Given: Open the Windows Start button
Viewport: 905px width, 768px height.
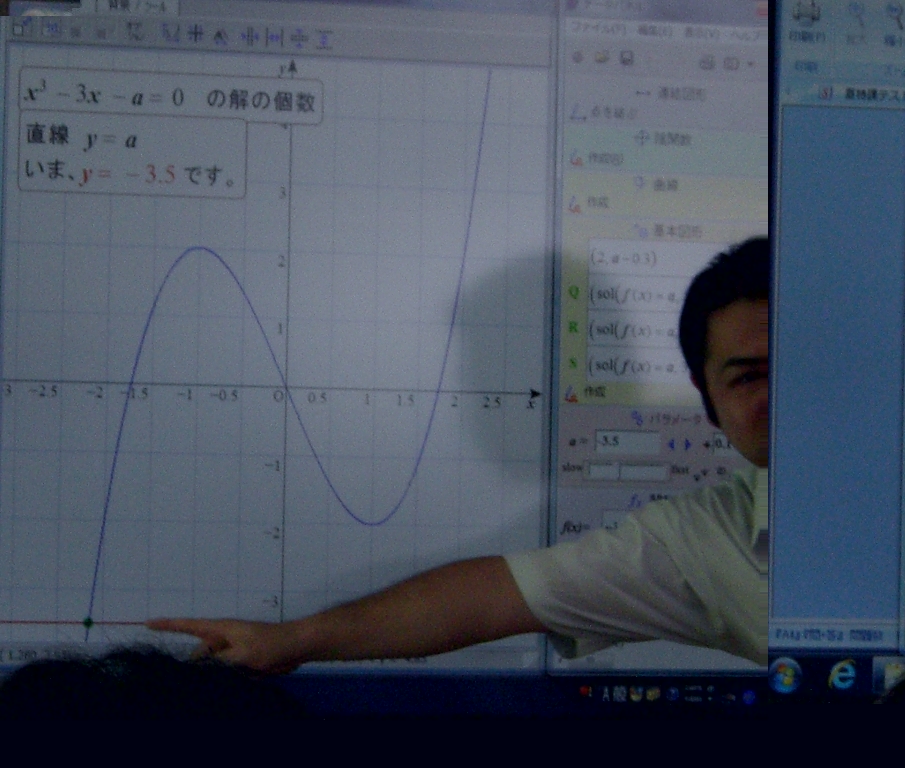Looking at the screenshot, I should pyautogui.click(x=786, y=675).
